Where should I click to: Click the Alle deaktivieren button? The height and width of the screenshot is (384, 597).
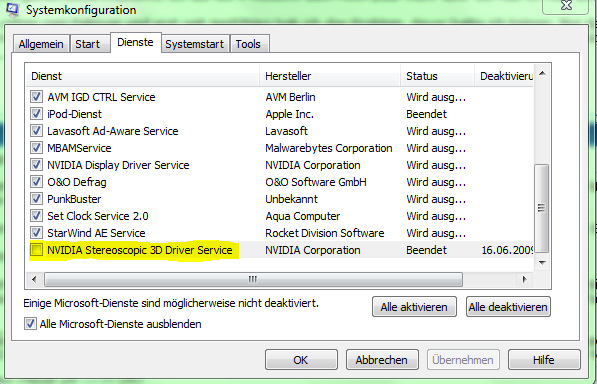click(x=508, y=307)
